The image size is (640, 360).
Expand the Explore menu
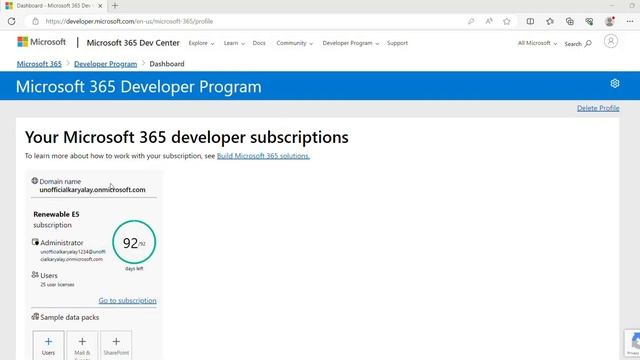[201, 43]
